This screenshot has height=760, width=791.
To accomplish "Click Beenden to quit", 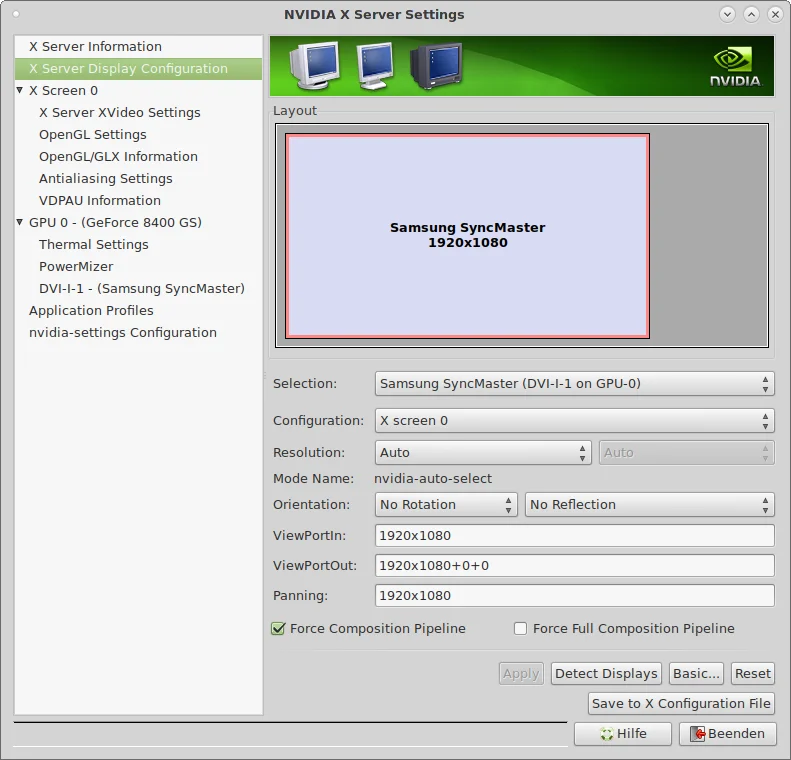I will (727, 734).
